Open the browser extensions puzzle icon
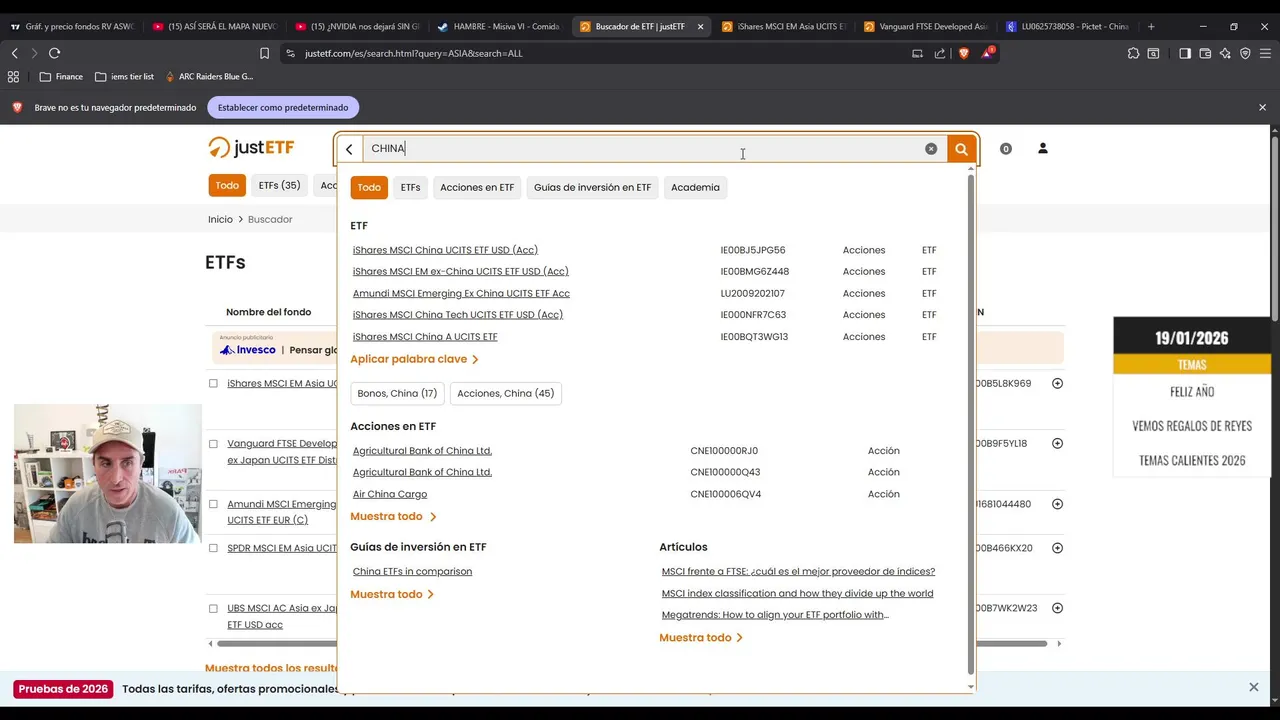The width and height of the screenshot is (1280, 720). (x=1133, y=53)
